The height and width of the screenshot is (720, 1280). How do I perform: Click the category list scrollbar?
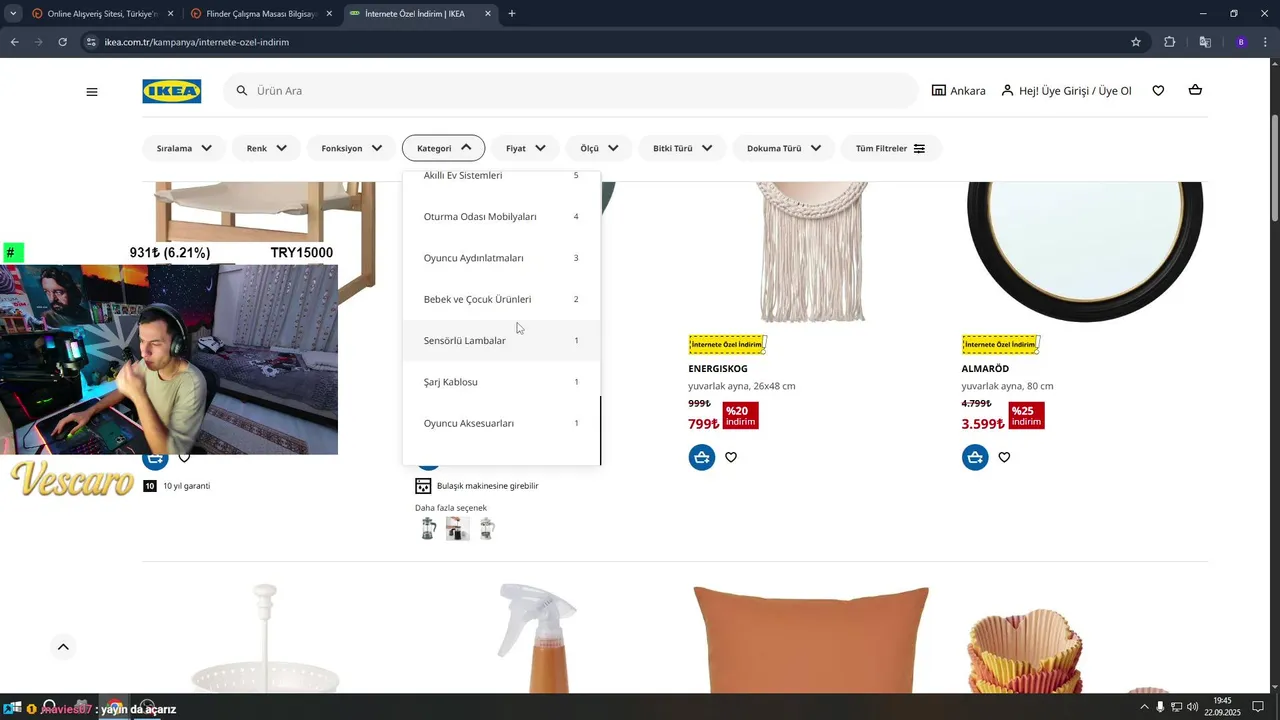(600, 430)
